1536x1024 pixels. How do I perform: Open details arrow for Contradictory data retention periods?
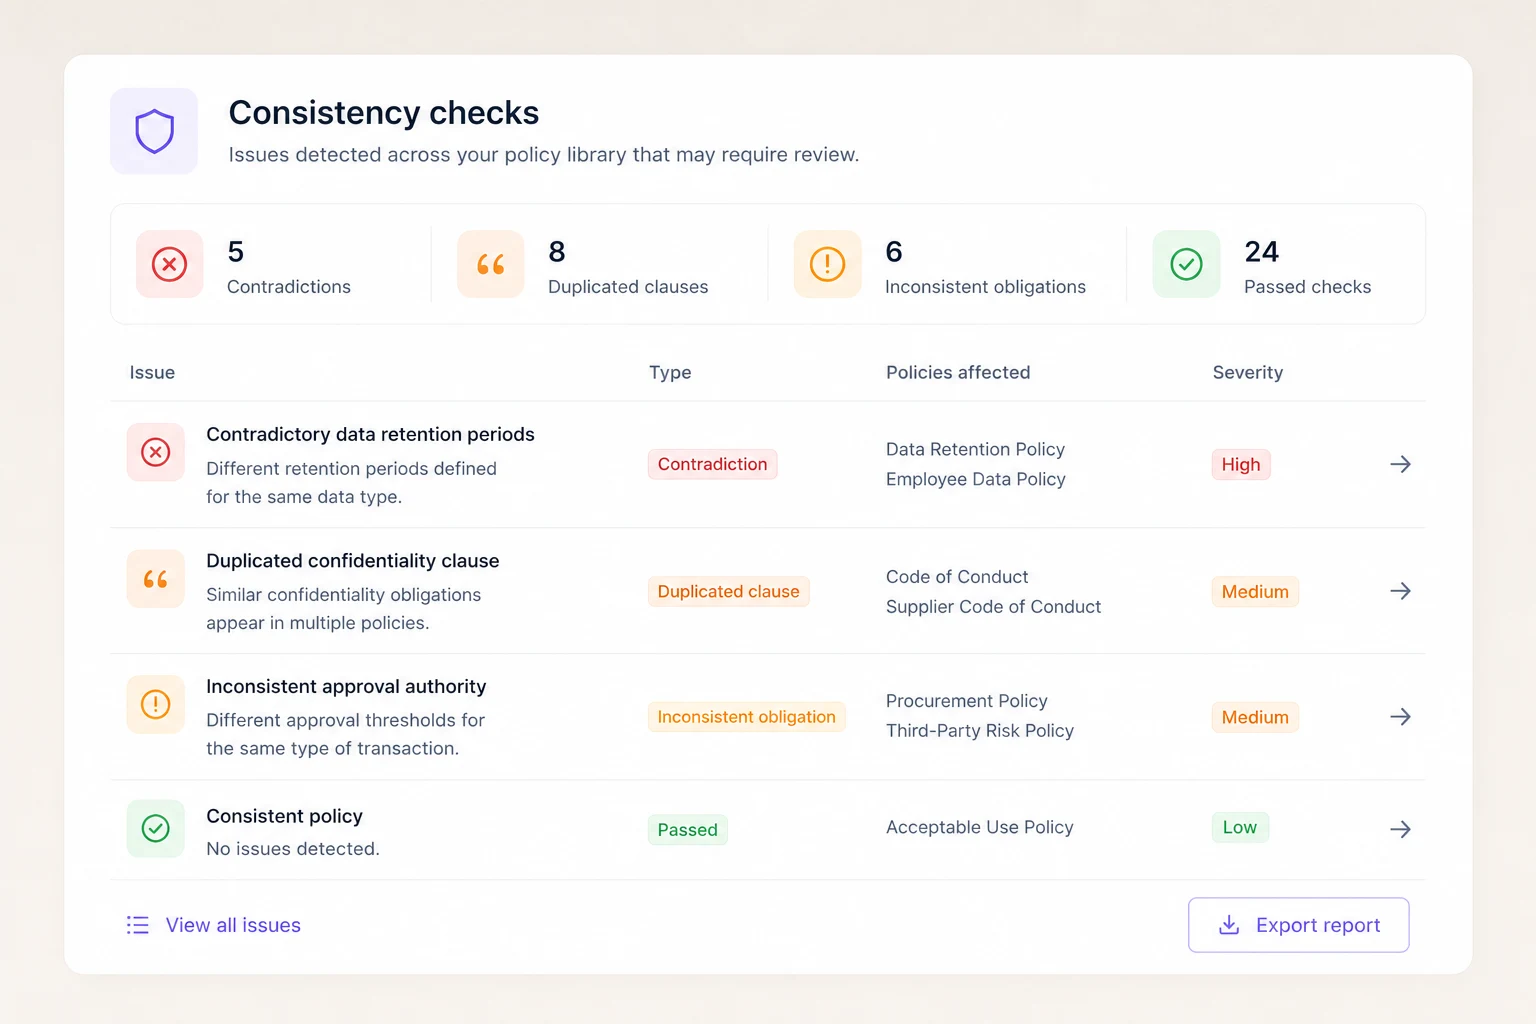click(1401, 464)
